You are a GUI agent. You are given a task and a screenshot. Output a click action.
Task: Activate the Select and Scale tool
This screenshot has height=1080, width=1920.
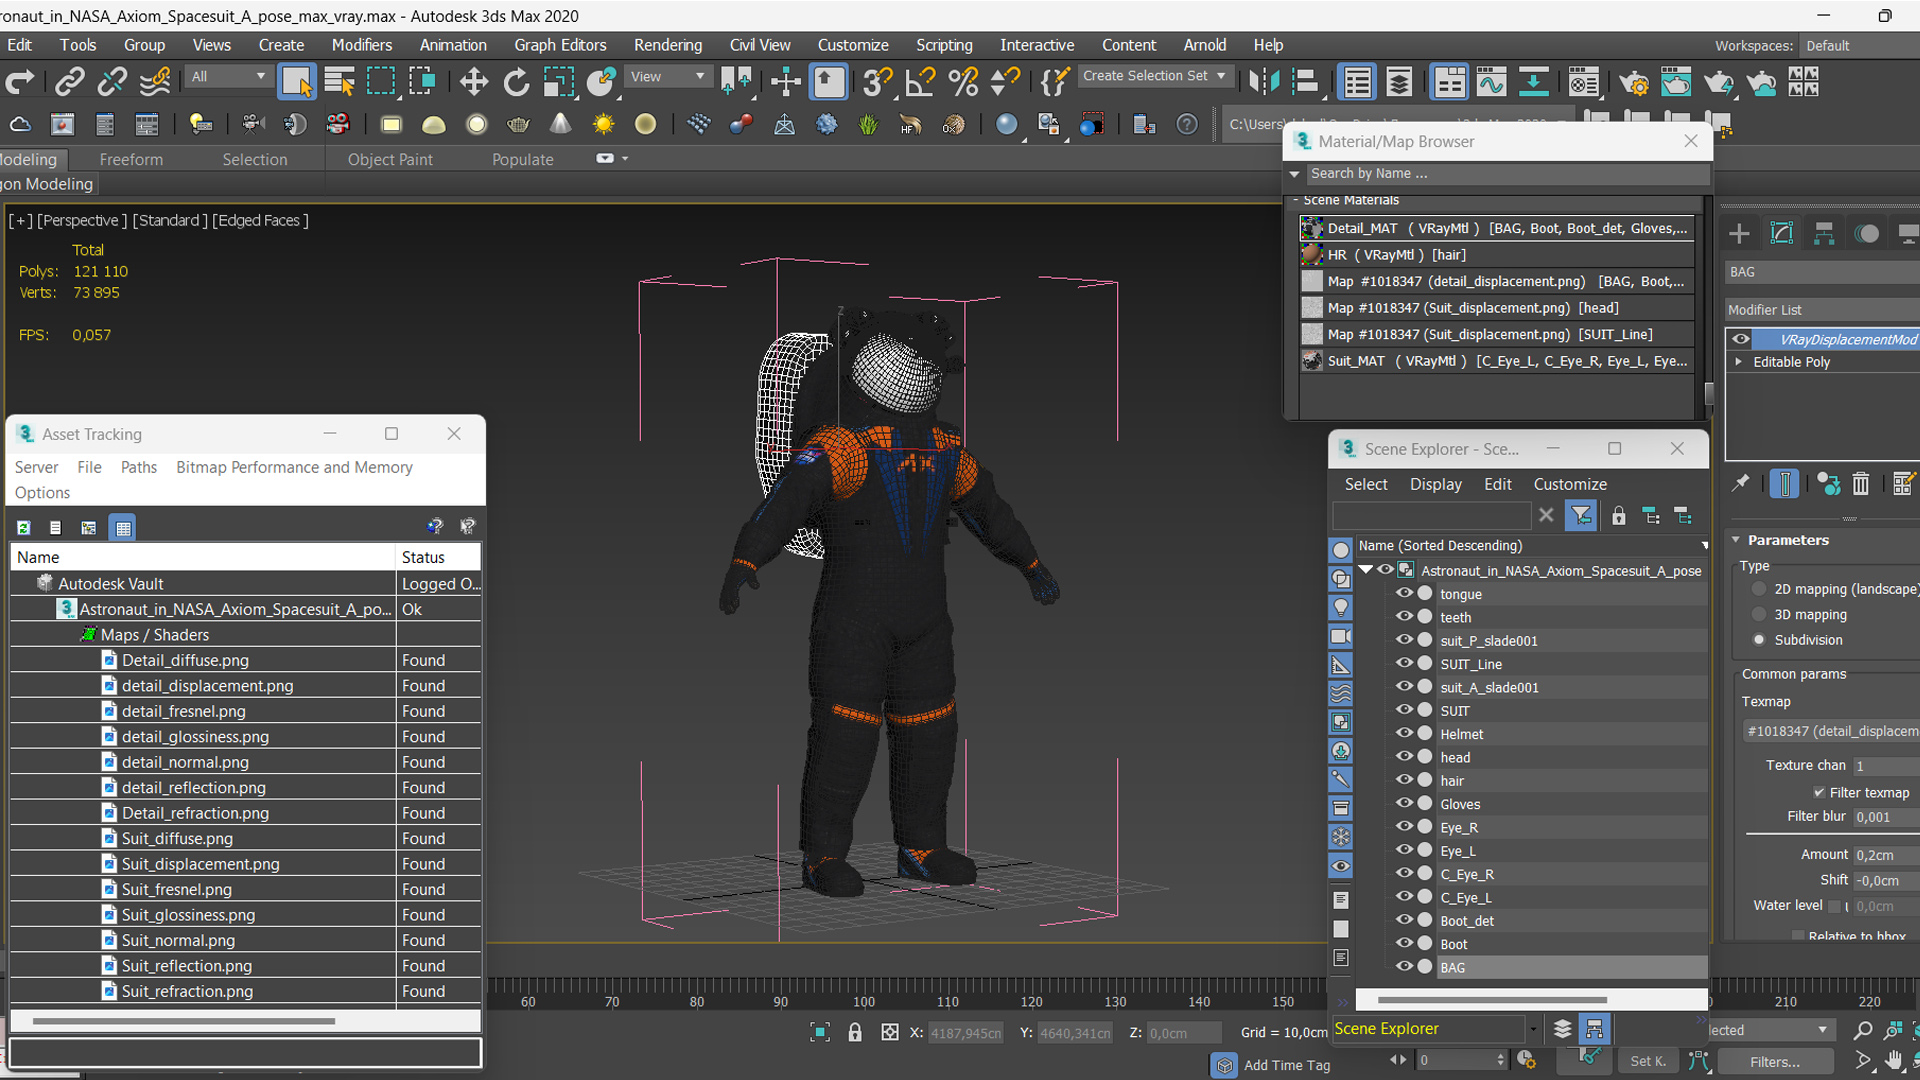click(x=558, y=82)
